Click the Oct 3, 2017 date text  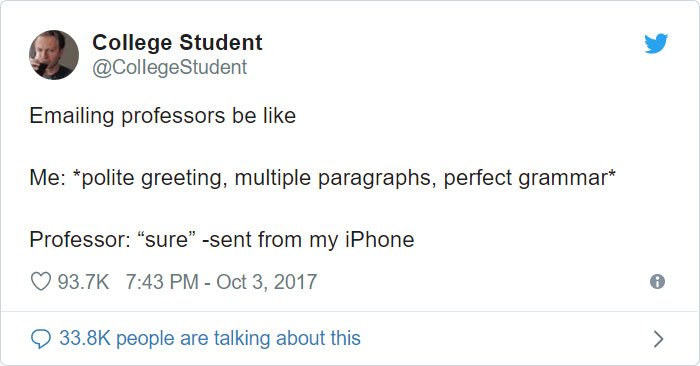click(x=267, y=282)
